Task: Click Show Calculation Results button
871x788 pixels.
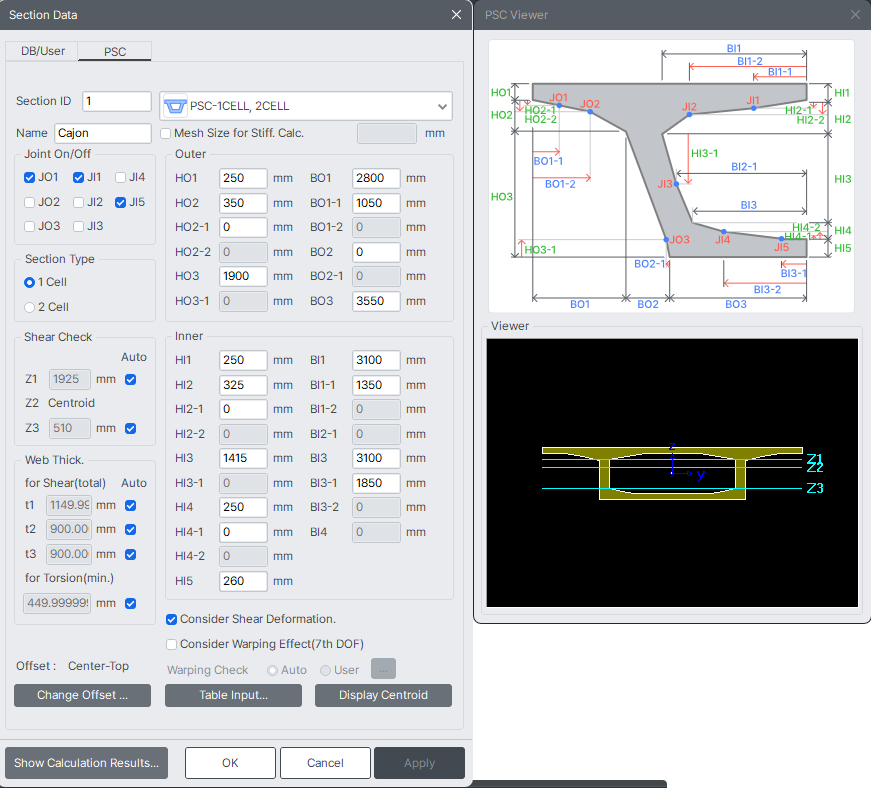Action: click(87, 763)
